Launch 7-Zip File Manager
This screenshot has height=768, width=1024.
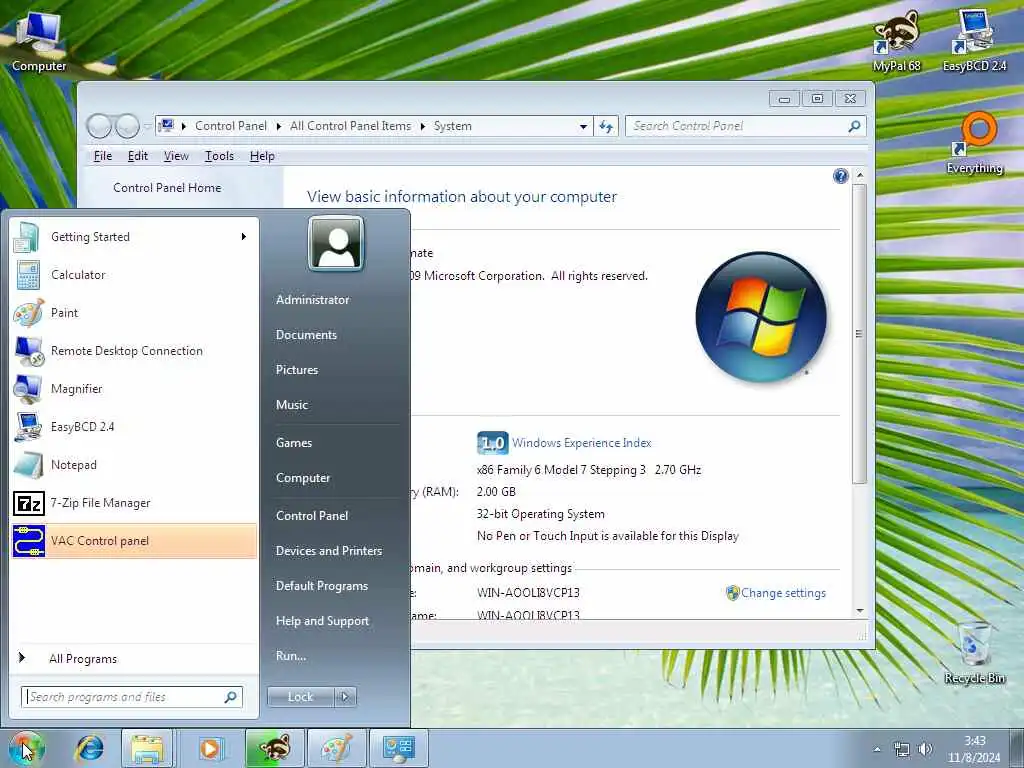(x=134, y=503)
